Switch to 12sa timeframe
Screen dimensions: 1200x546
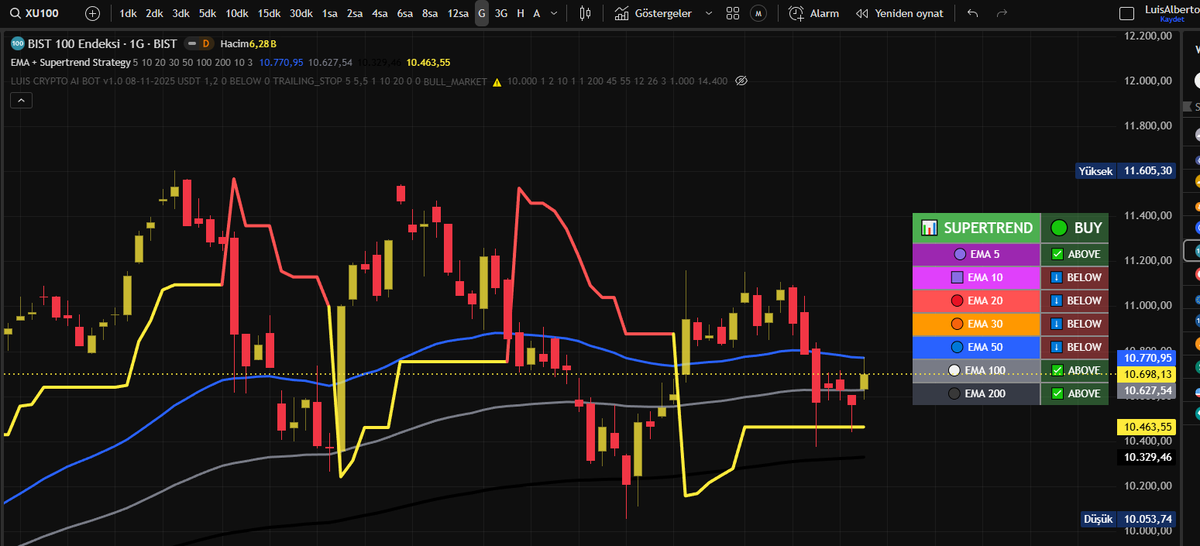click(458, 14)
